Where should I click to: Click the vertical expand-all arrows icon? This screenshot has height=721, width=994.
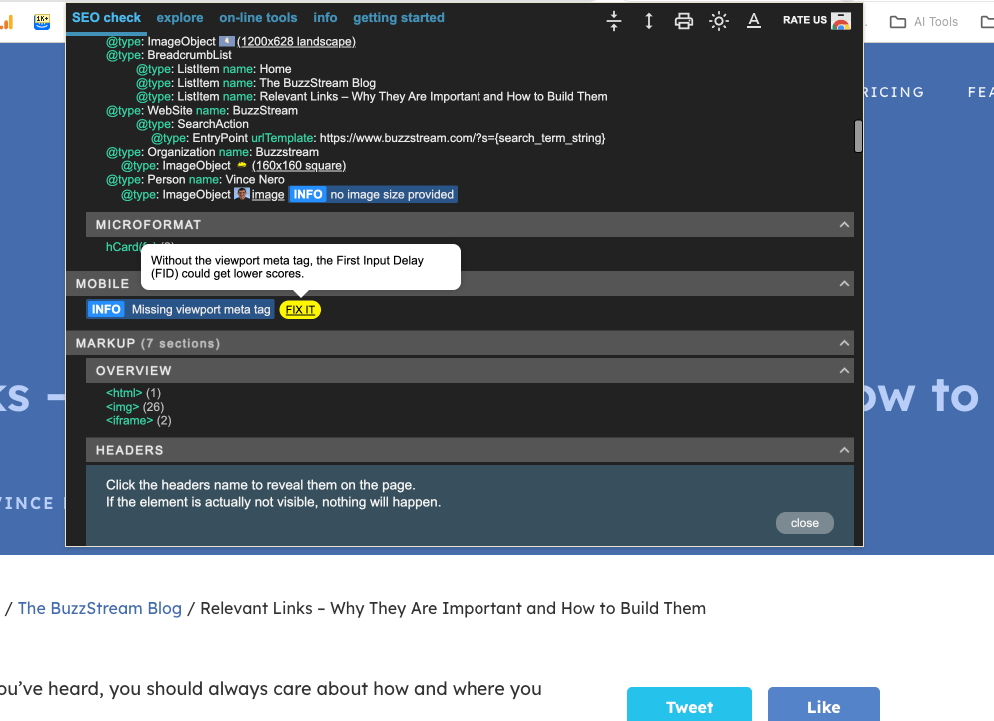pos(648,20)
